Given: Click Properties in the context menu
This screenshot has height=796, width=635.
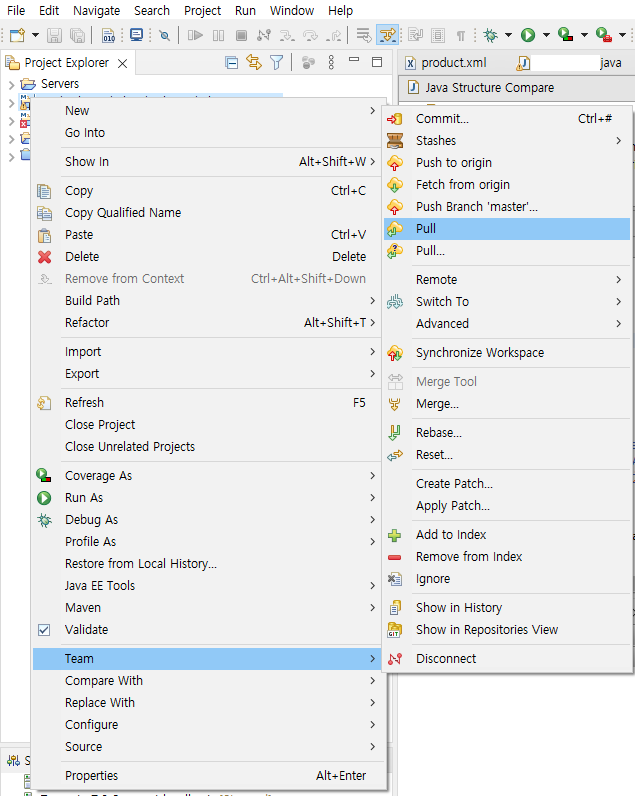Looking at the screenshot, I should (91, 776).
